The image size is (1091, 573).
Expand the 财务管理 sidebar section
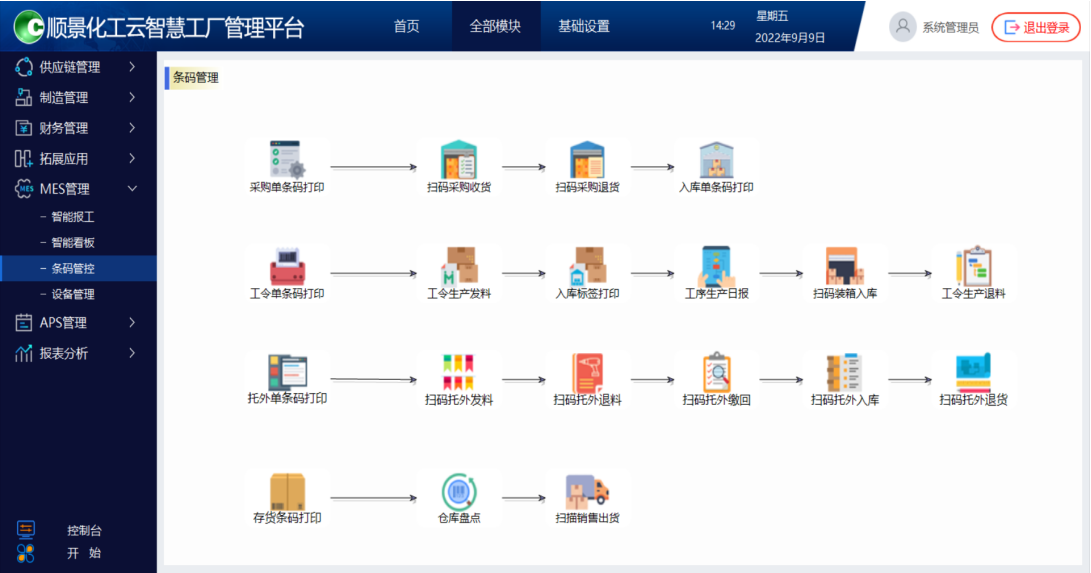point(76,128)
